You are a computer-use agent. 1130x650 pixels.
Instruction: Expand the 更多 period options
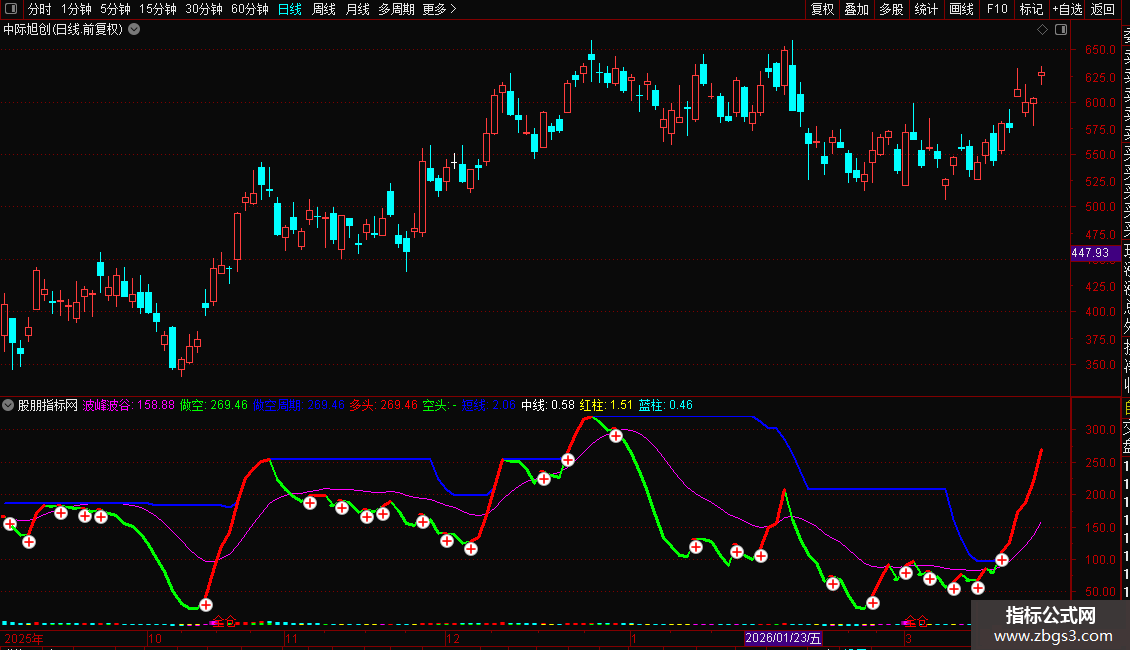439,9
